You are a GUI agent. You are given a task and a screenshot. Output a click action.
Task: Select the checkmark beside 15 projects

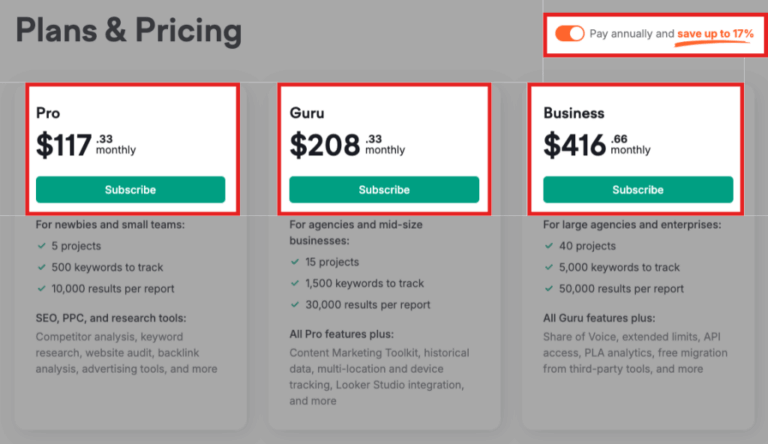(295, 262)
